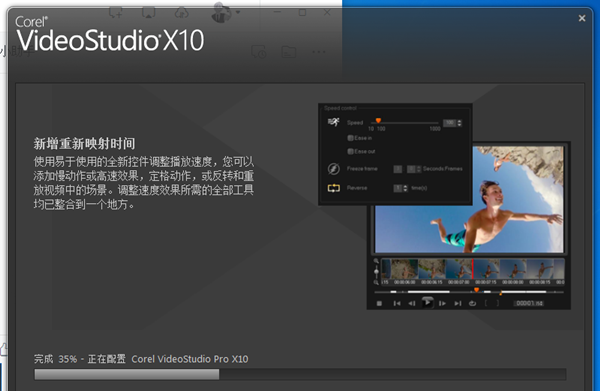Open chat history icon in background window
The width and height of the screenshot is (600, 391).
point(259,52)
